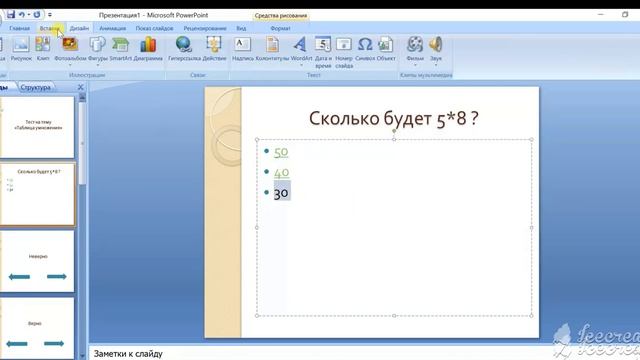Viewport: 640px width, 360px height.
Task: Click the Символ omega icon
Action: point(365,44)
